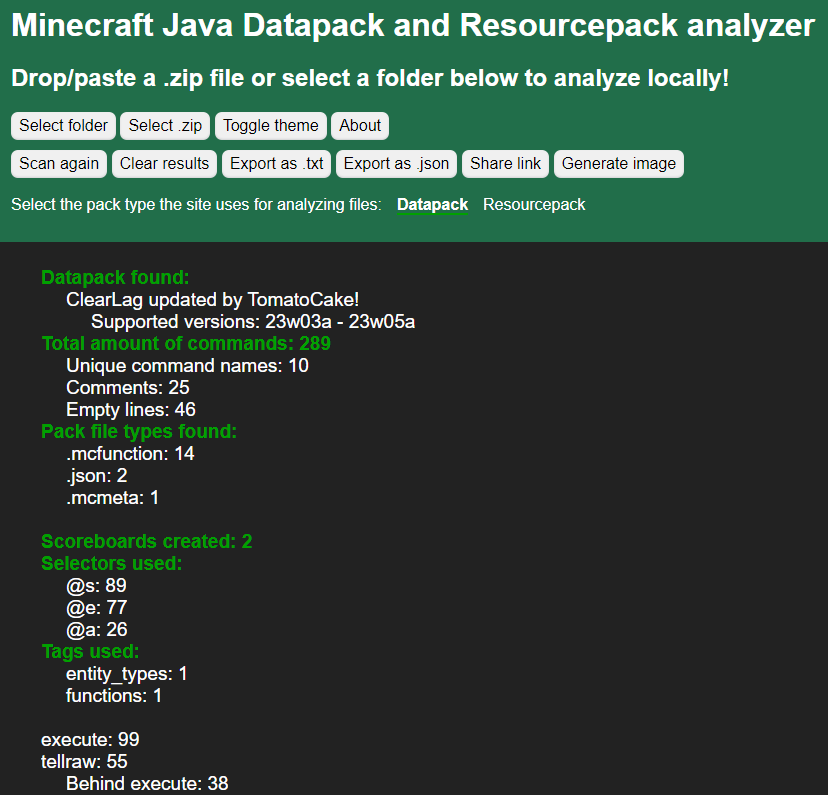828x795 pixels.
Task: Open the About page
Action: click(359, 125)
